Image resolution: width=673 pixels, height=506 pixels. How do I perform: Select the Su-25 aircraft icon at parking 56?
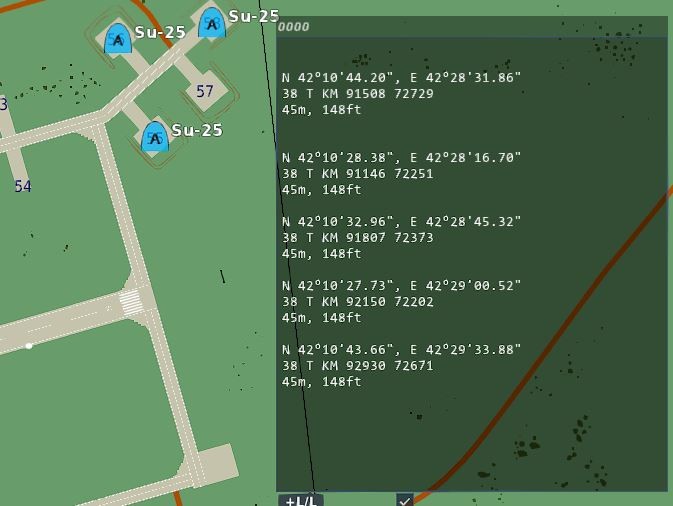[118, 39]
